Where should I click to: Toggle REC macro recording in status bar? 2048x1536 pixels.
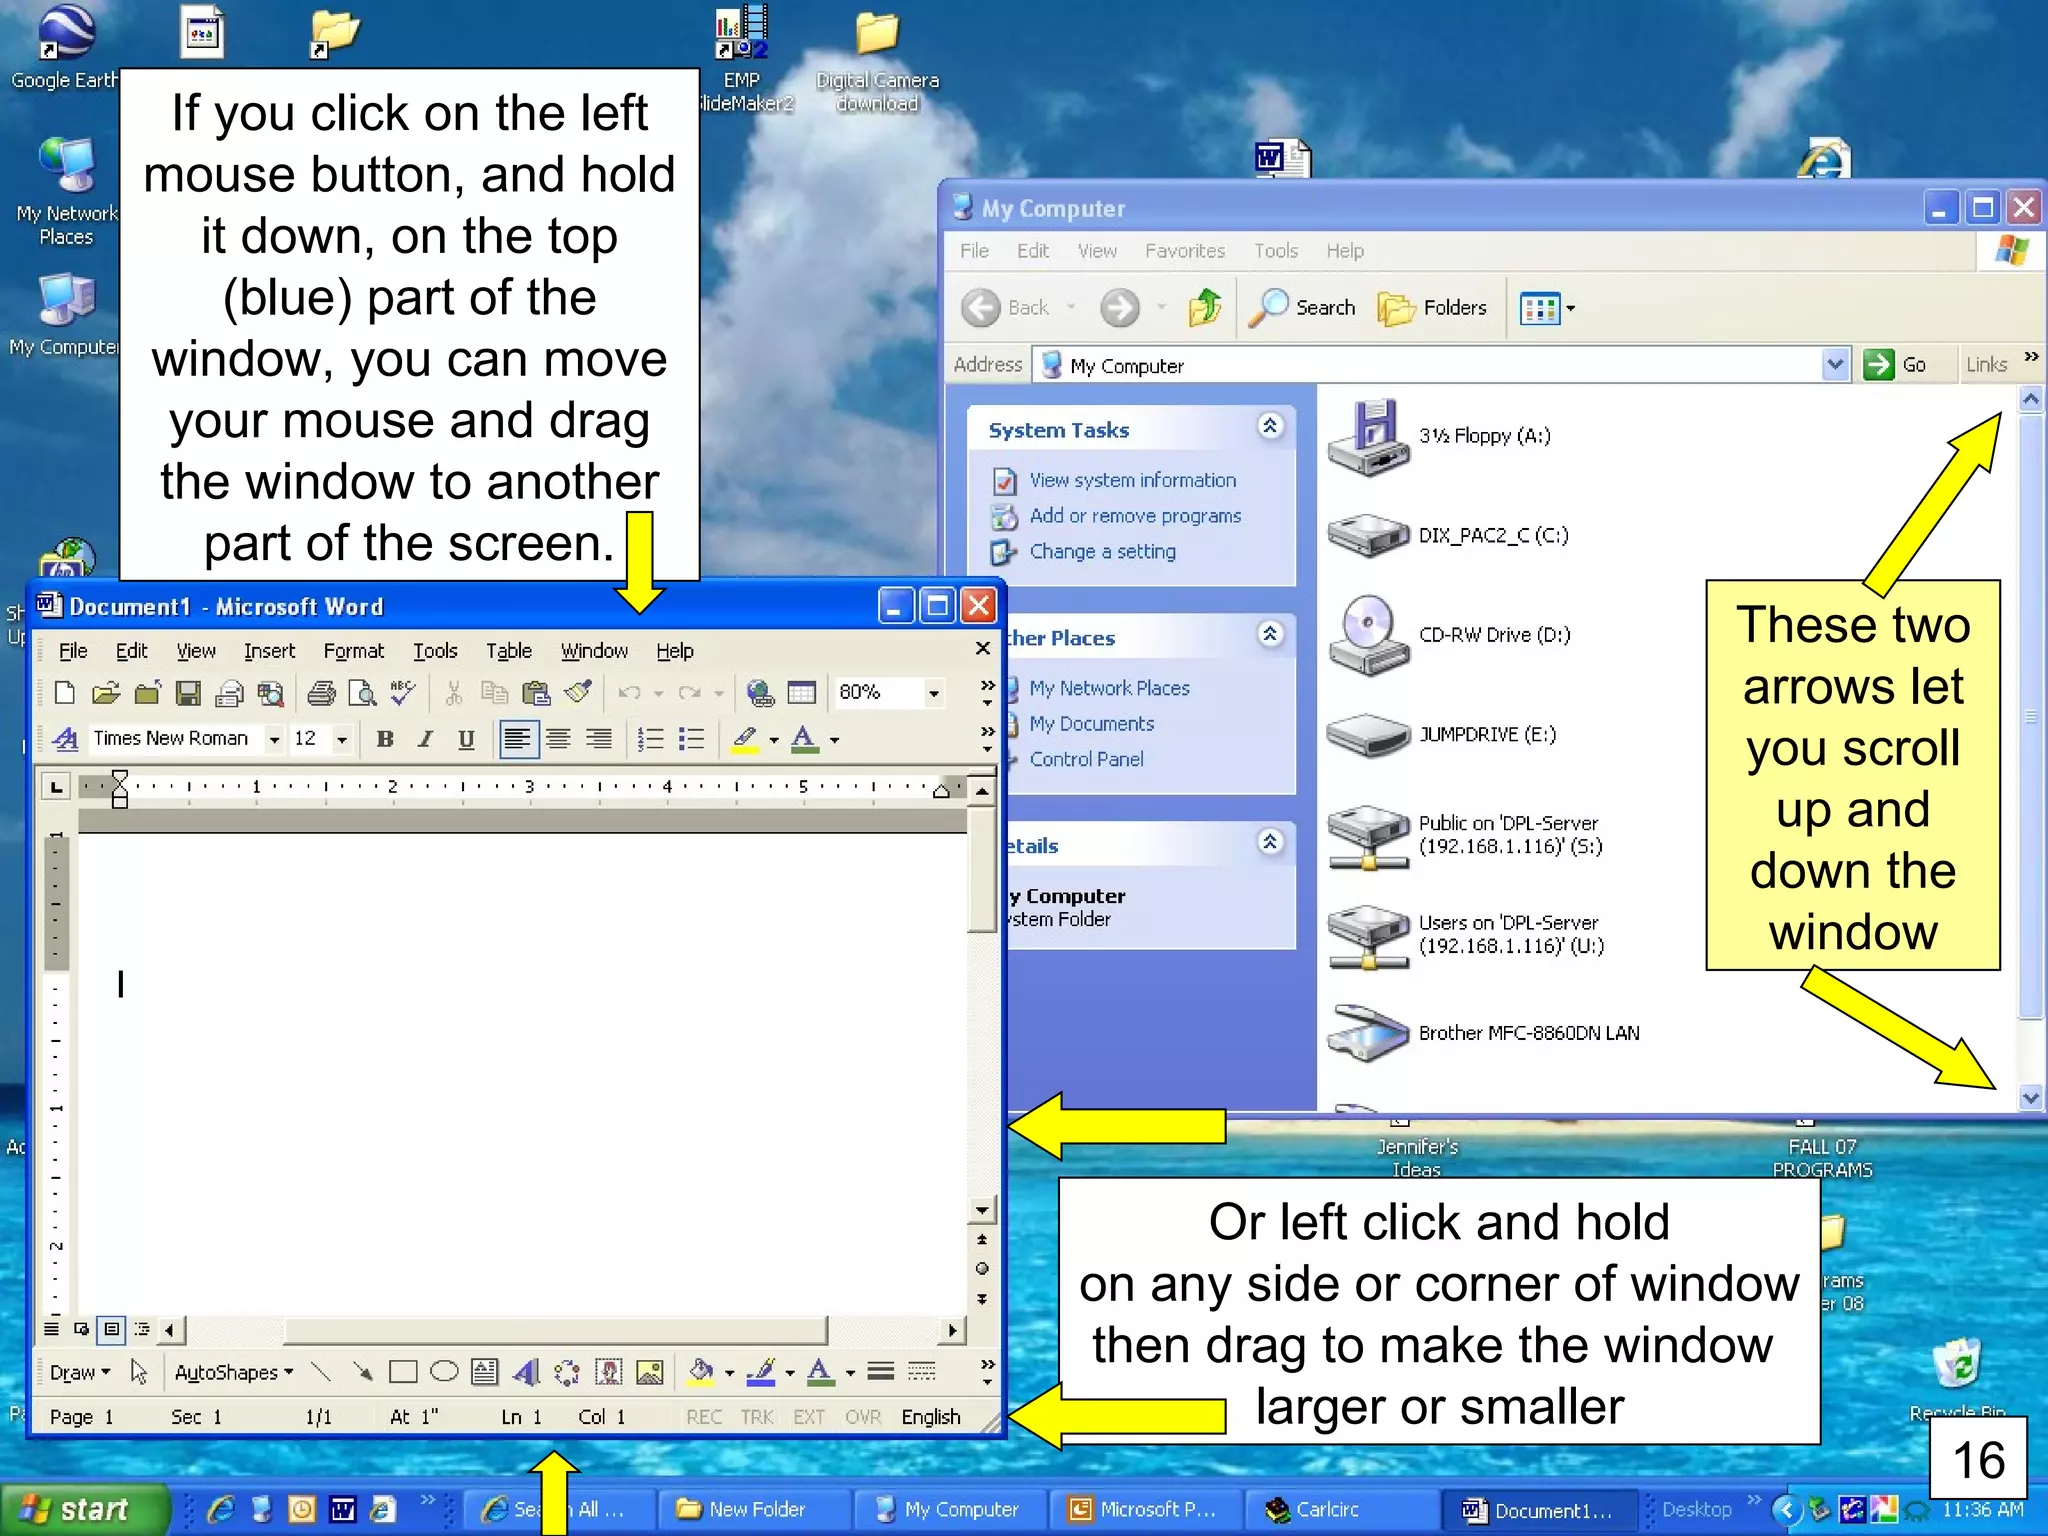pyautogui.click(x=704, y=1417)
